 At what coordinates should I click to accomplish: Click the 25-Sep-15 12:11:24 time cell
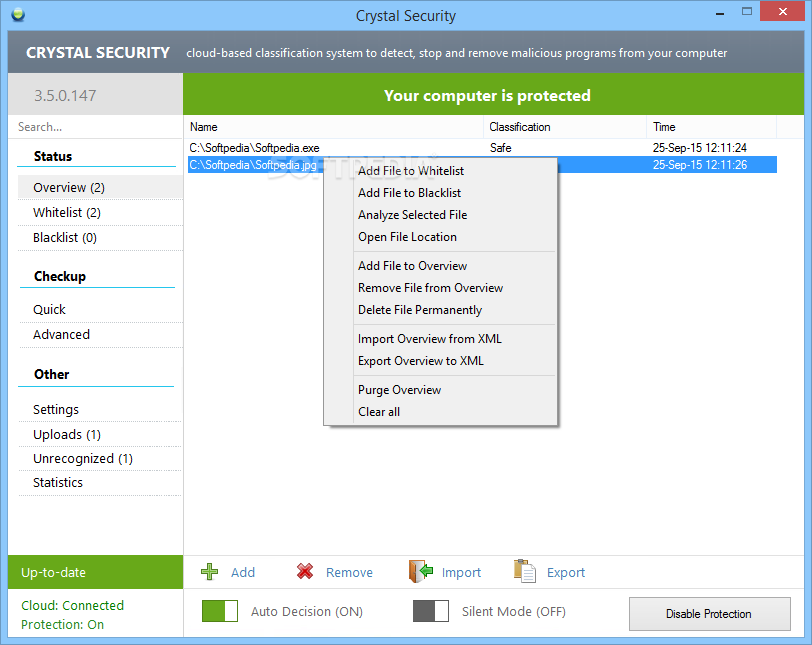699,148
